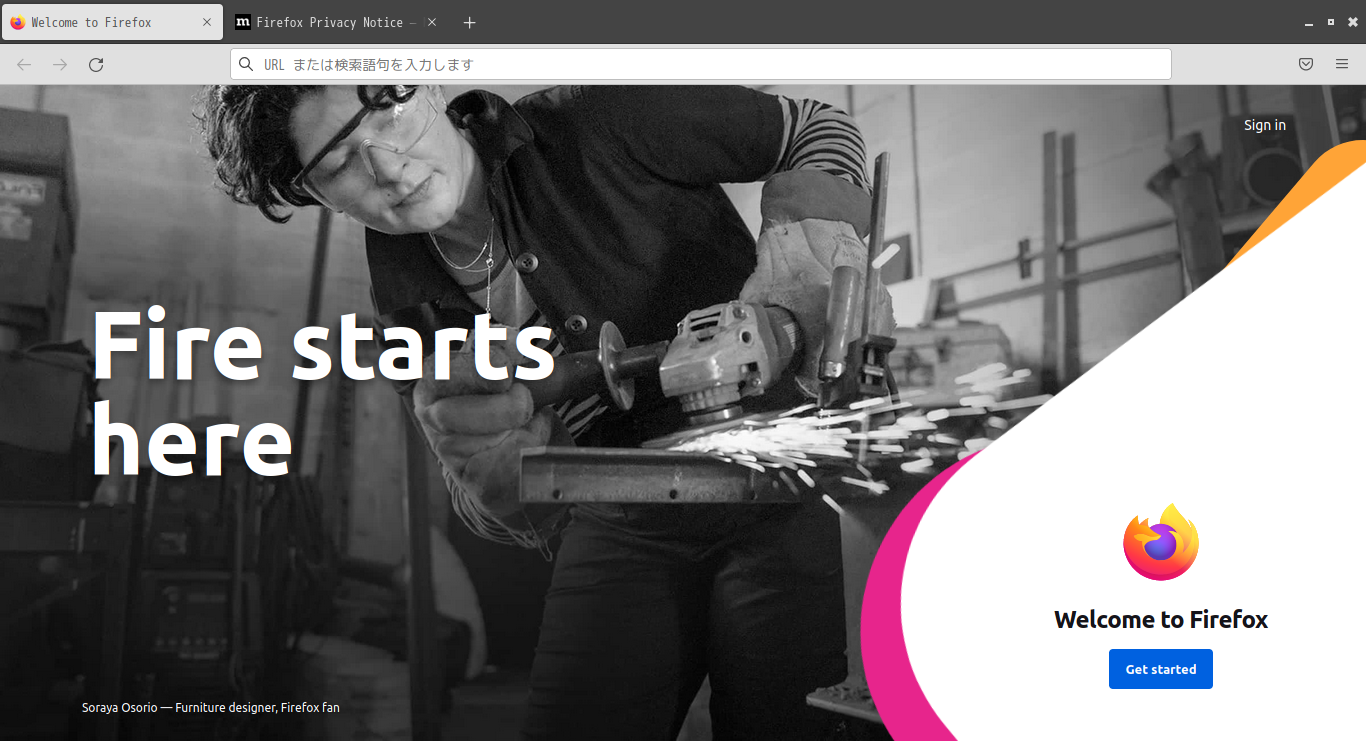Click the Get started button

pyautogui.click(x=1161, y=669)
